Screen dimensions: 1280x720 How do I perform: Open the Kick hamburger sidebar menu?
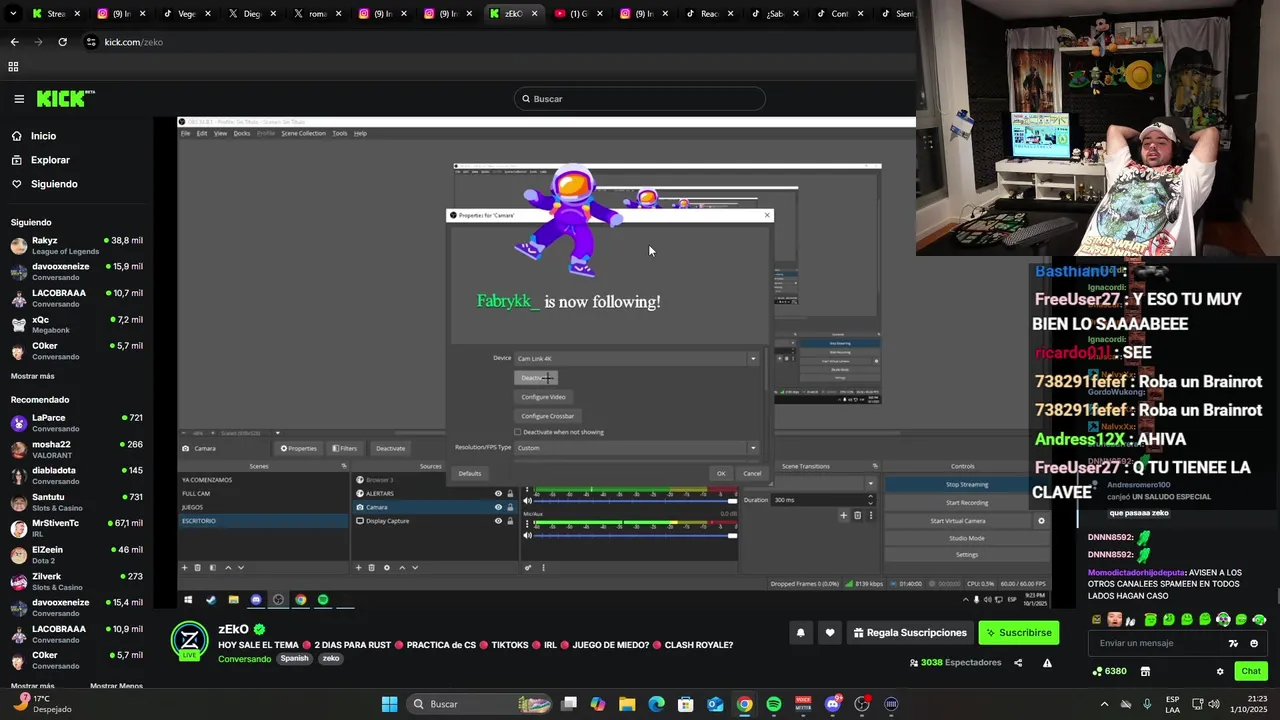click(19, 99)
